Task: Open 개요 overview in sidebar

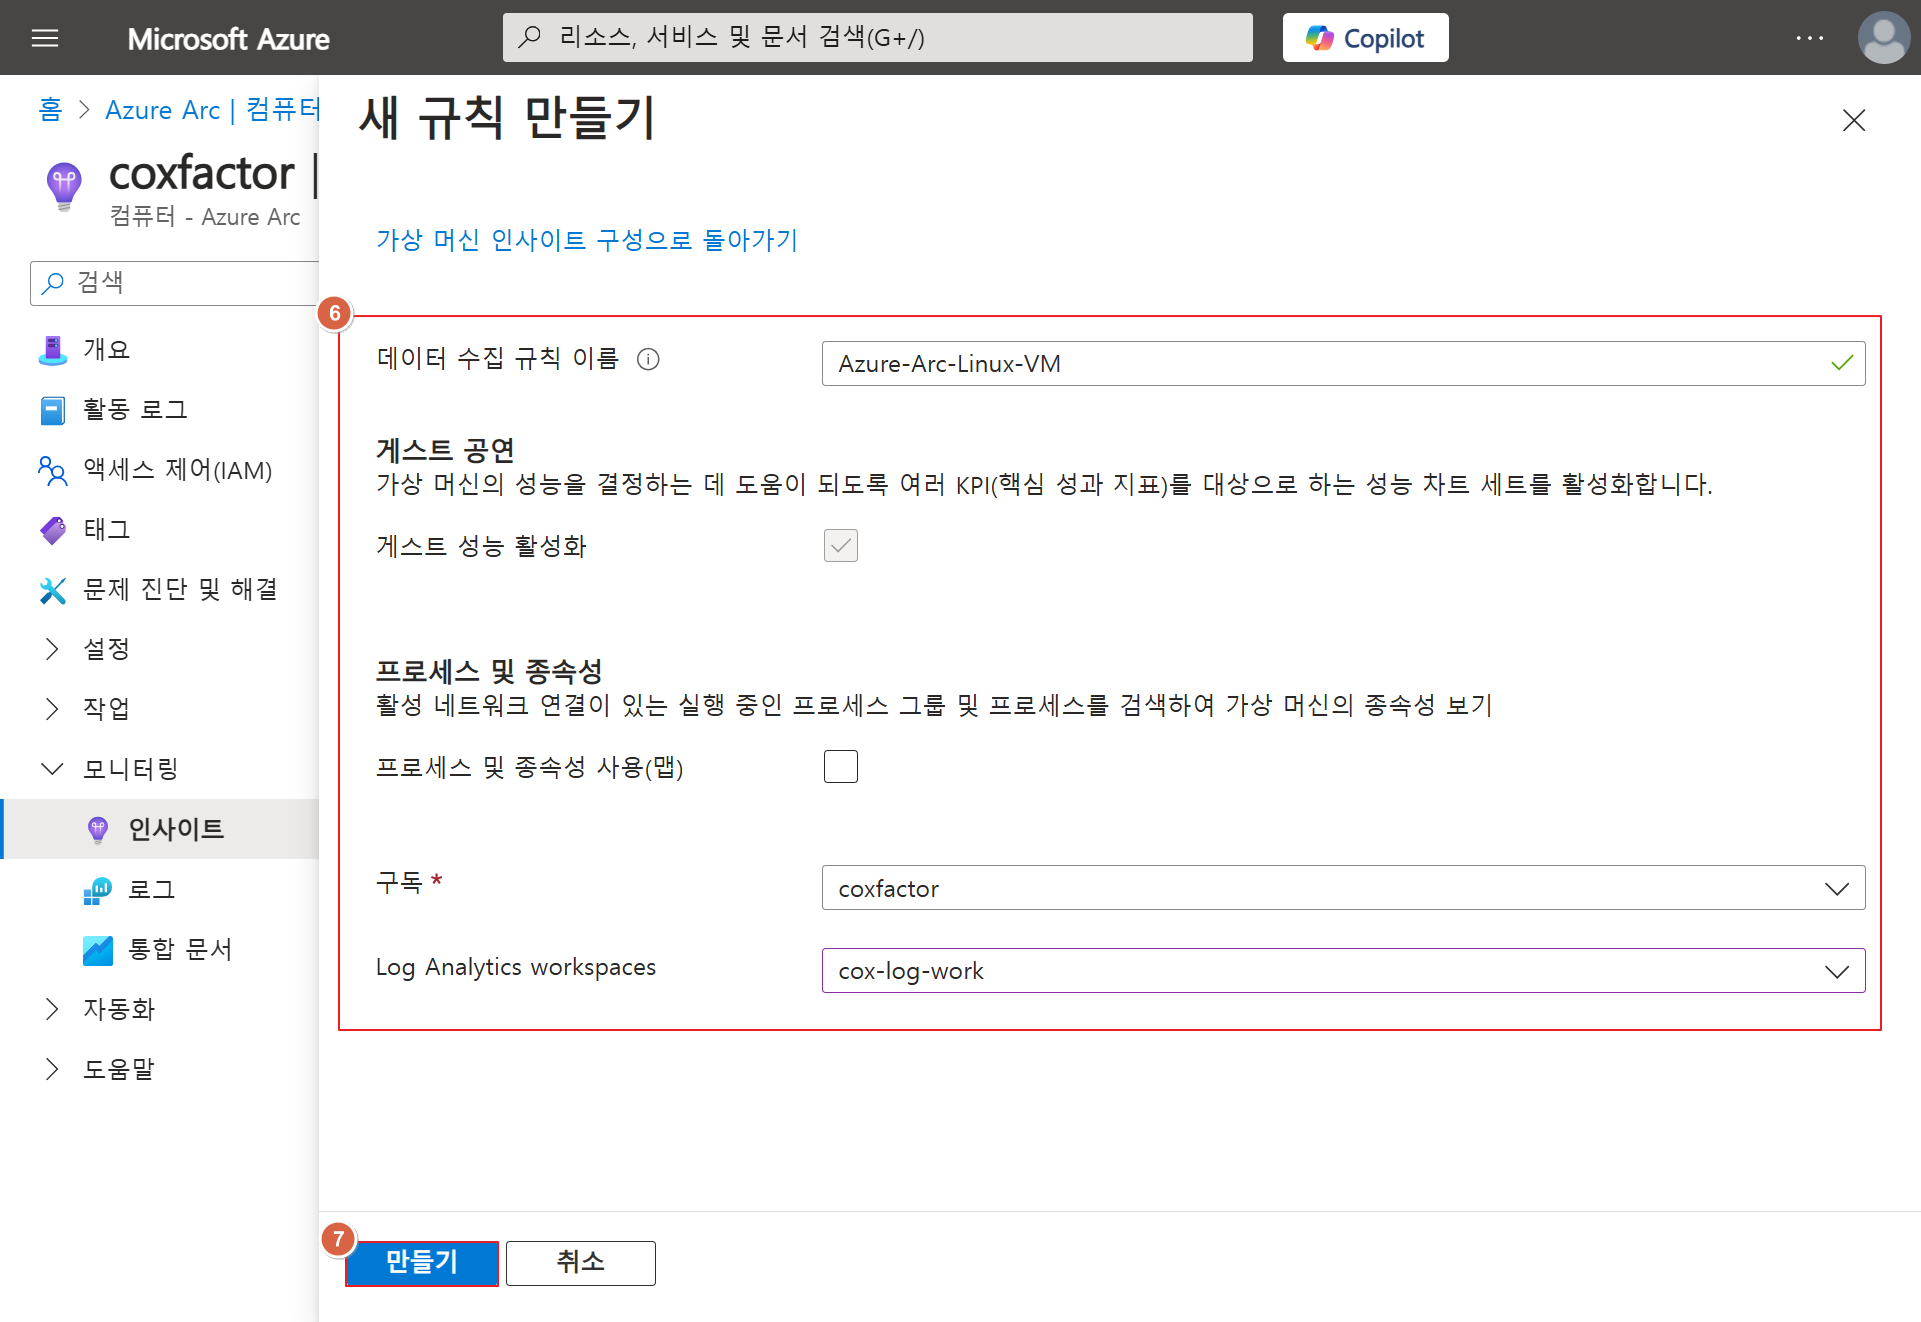Action: pyautogui.click(x=106, y=350)
